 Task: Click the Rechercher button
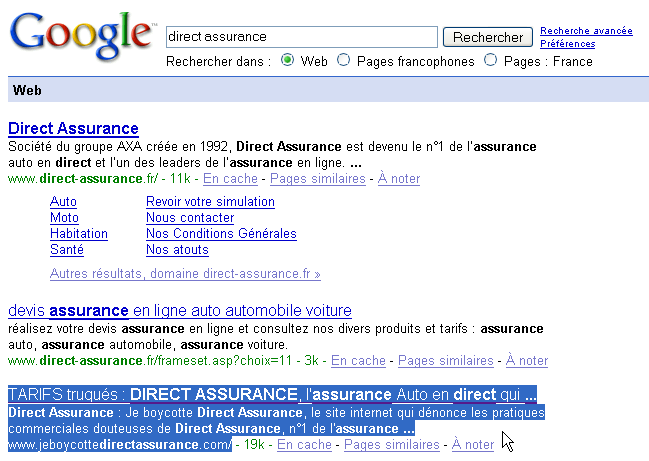coord(488,37)
